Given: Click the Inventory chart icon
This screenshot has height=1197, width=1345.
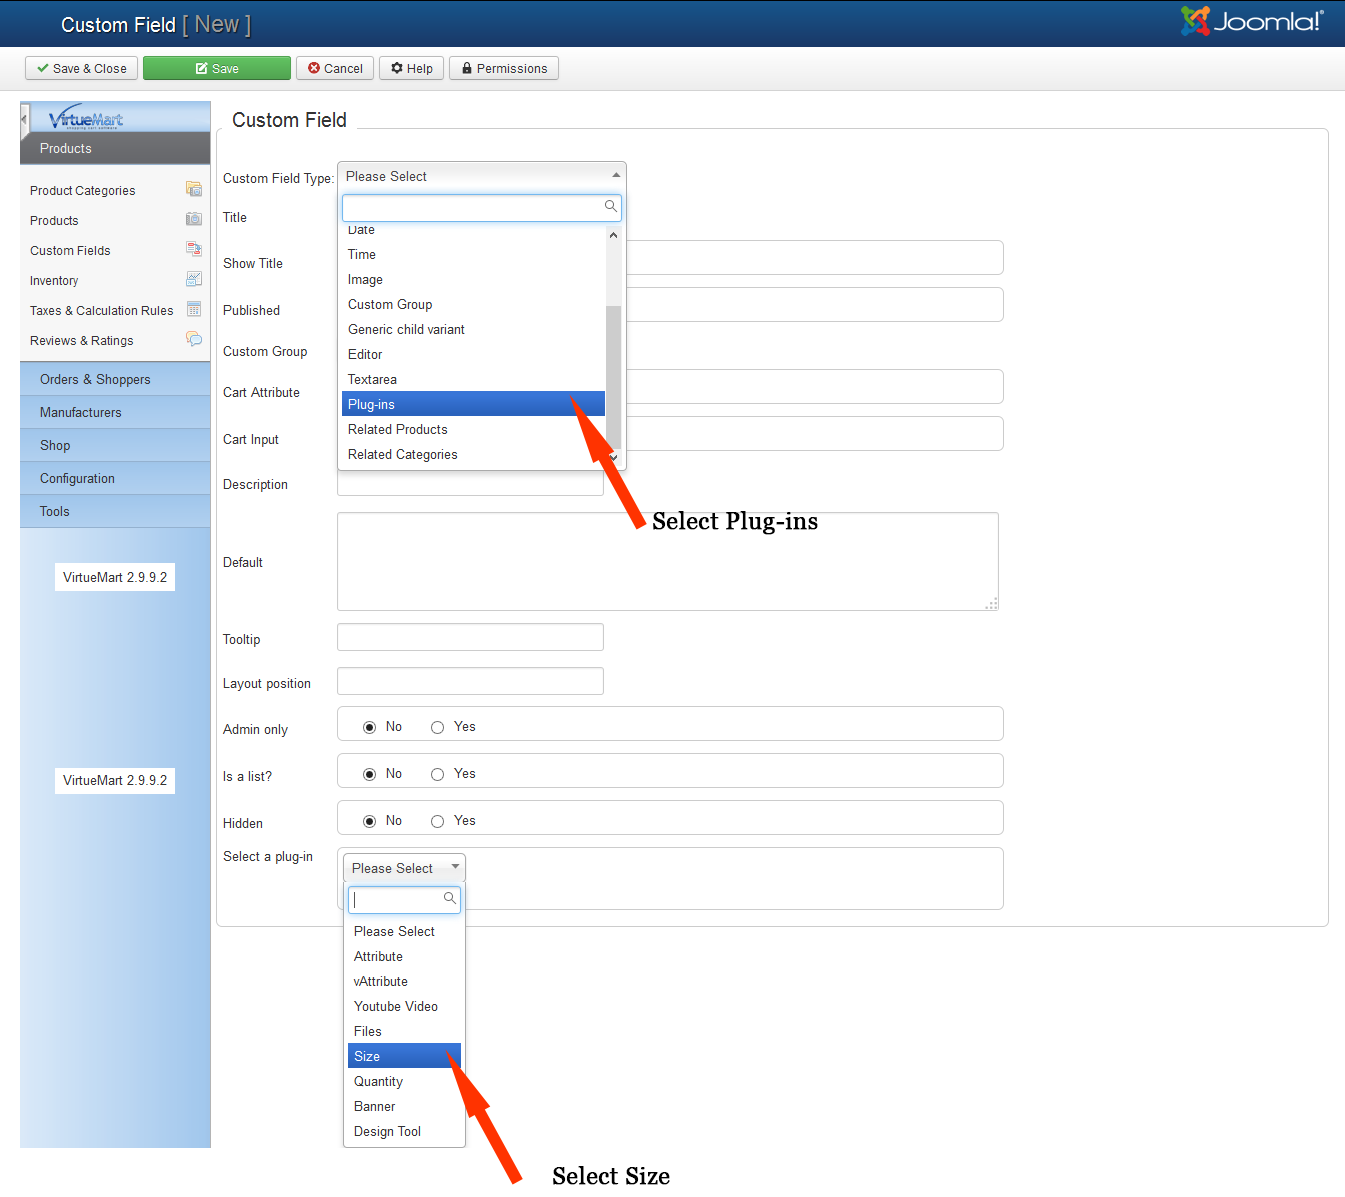Looking at the screenshot, I should point(194,279).
